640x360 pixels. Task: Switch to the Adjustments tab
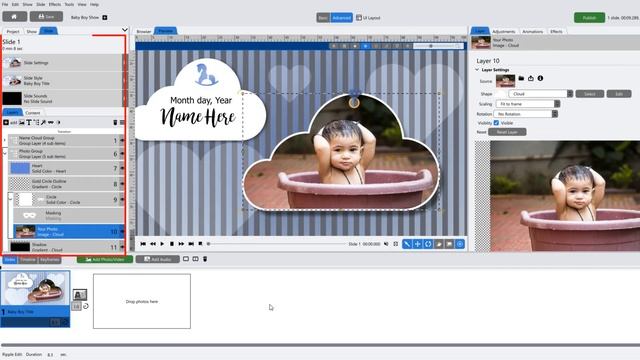click(503, 31)
